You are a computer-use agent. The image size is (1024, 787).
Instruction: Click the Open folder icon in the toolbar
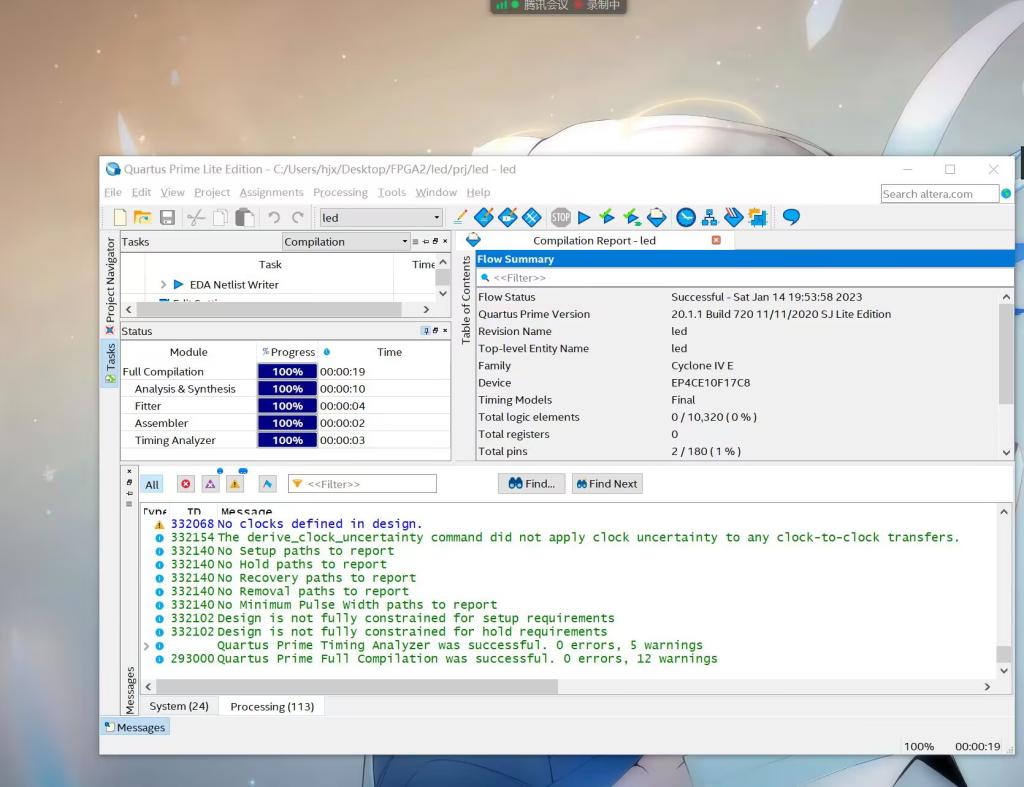click(143, 217)
